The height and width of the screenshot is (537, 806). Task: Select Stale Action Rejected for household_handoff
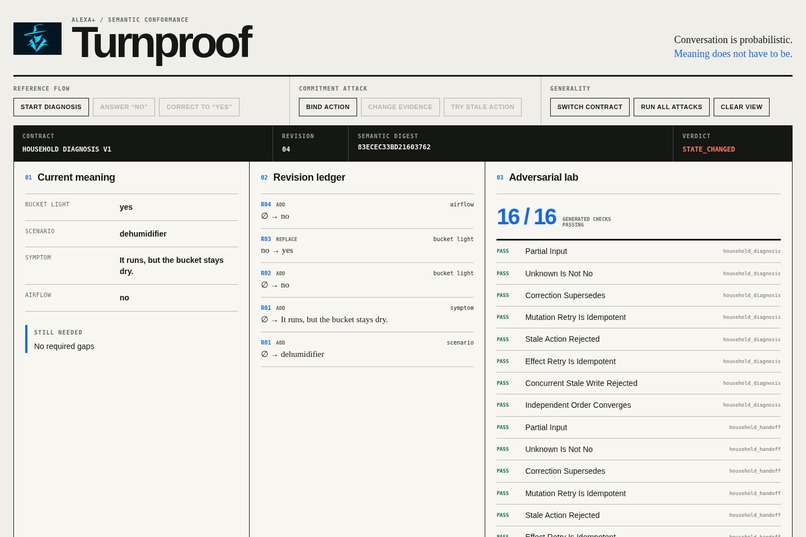coord(638,515)
